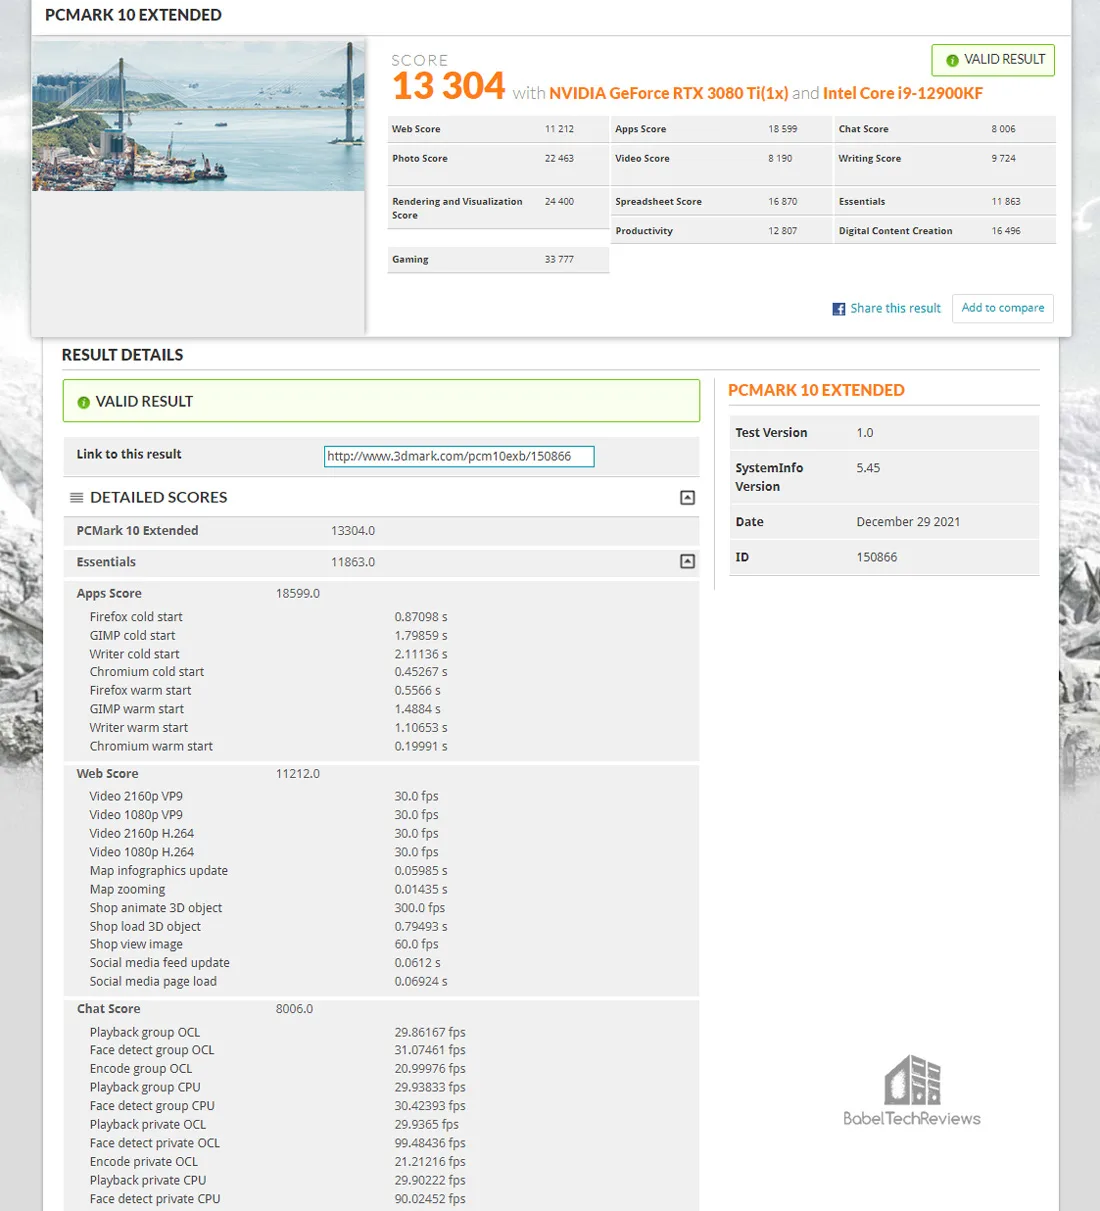Click the Web Score 11212.0 detail heading
The image size is (1100, 1211).
click(381, 774)
